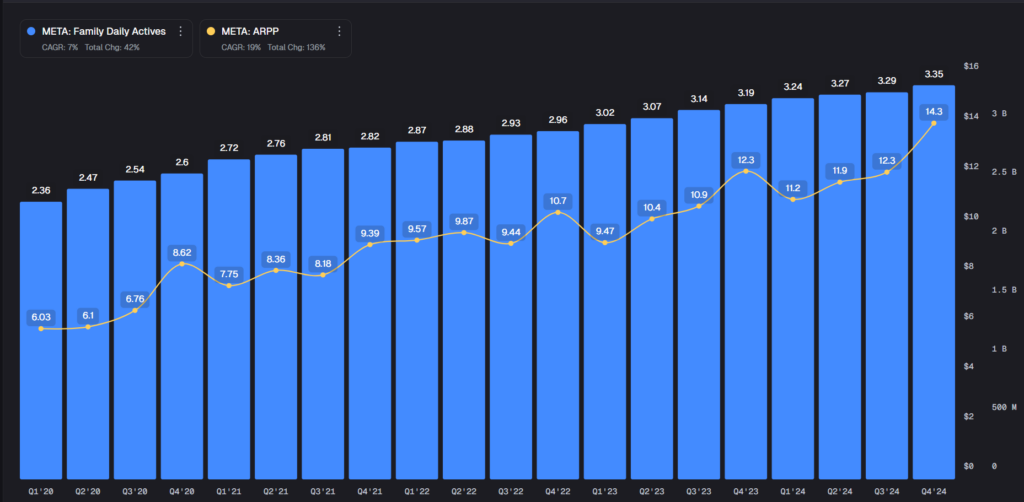The image size is (1024, 502).
Task: Click the Total Chg: 136% text
Action: click(296, 48)
